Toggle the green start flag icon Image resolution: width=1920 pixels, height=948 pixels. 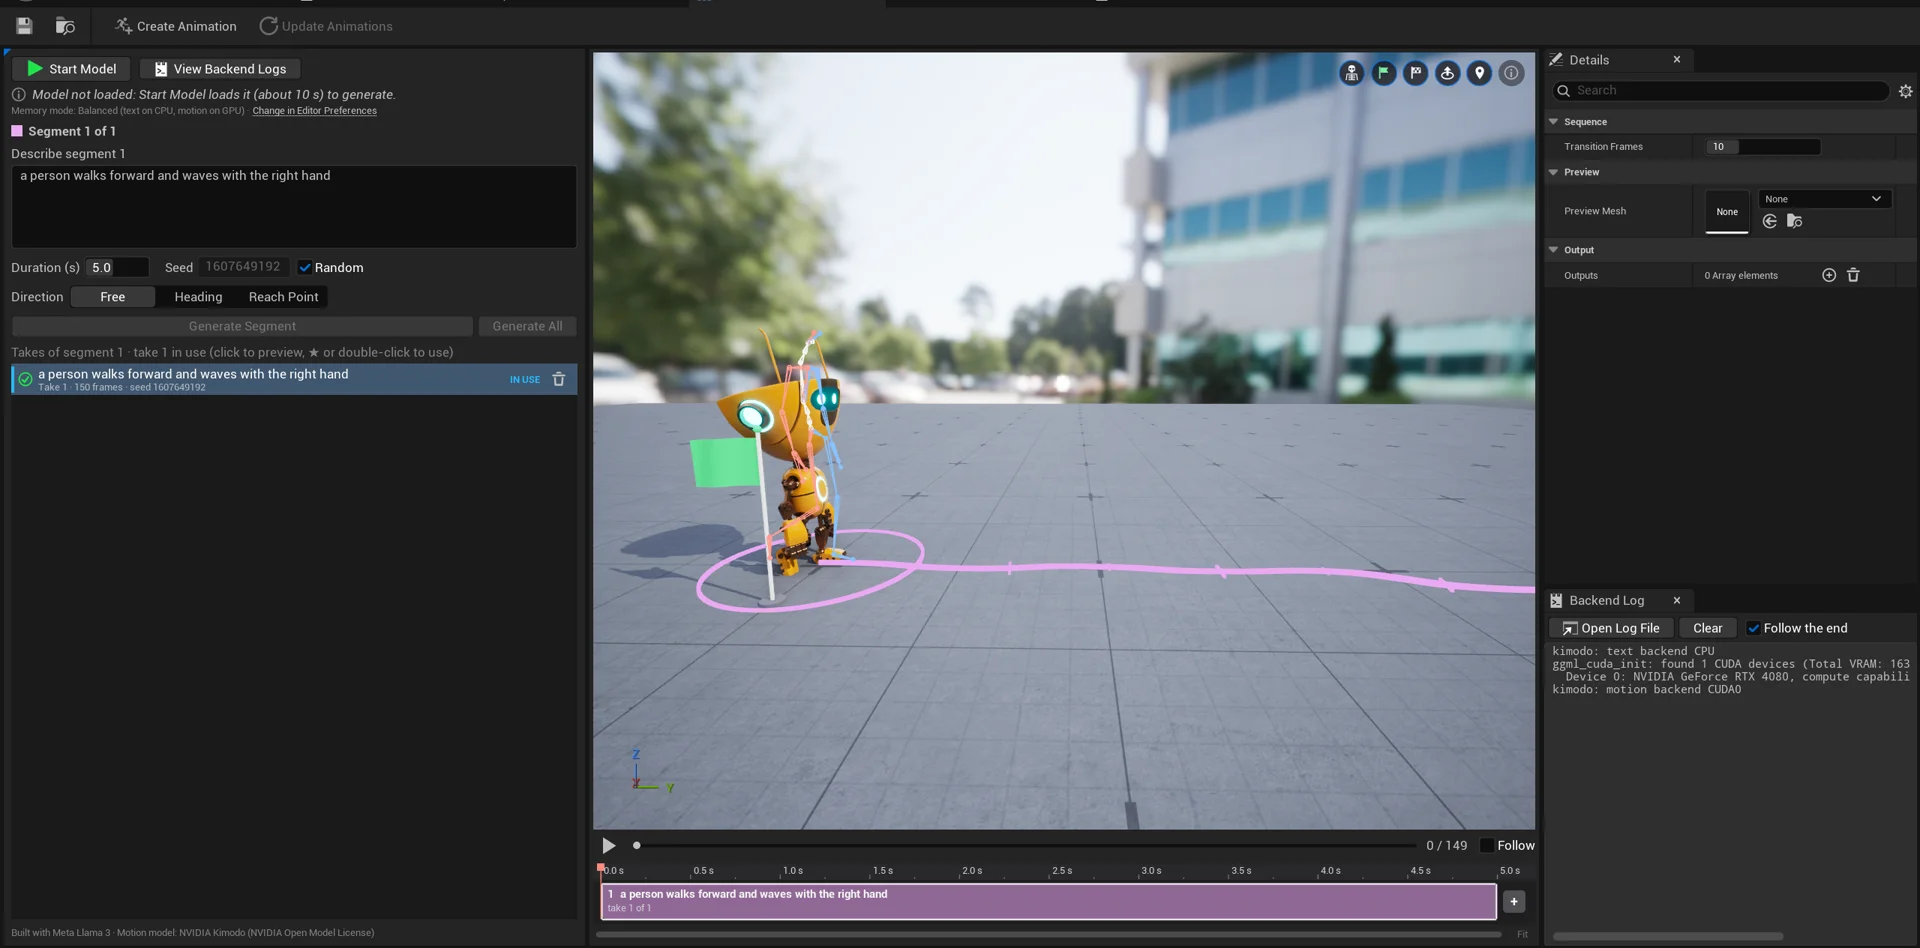[x=1383, y=73]
